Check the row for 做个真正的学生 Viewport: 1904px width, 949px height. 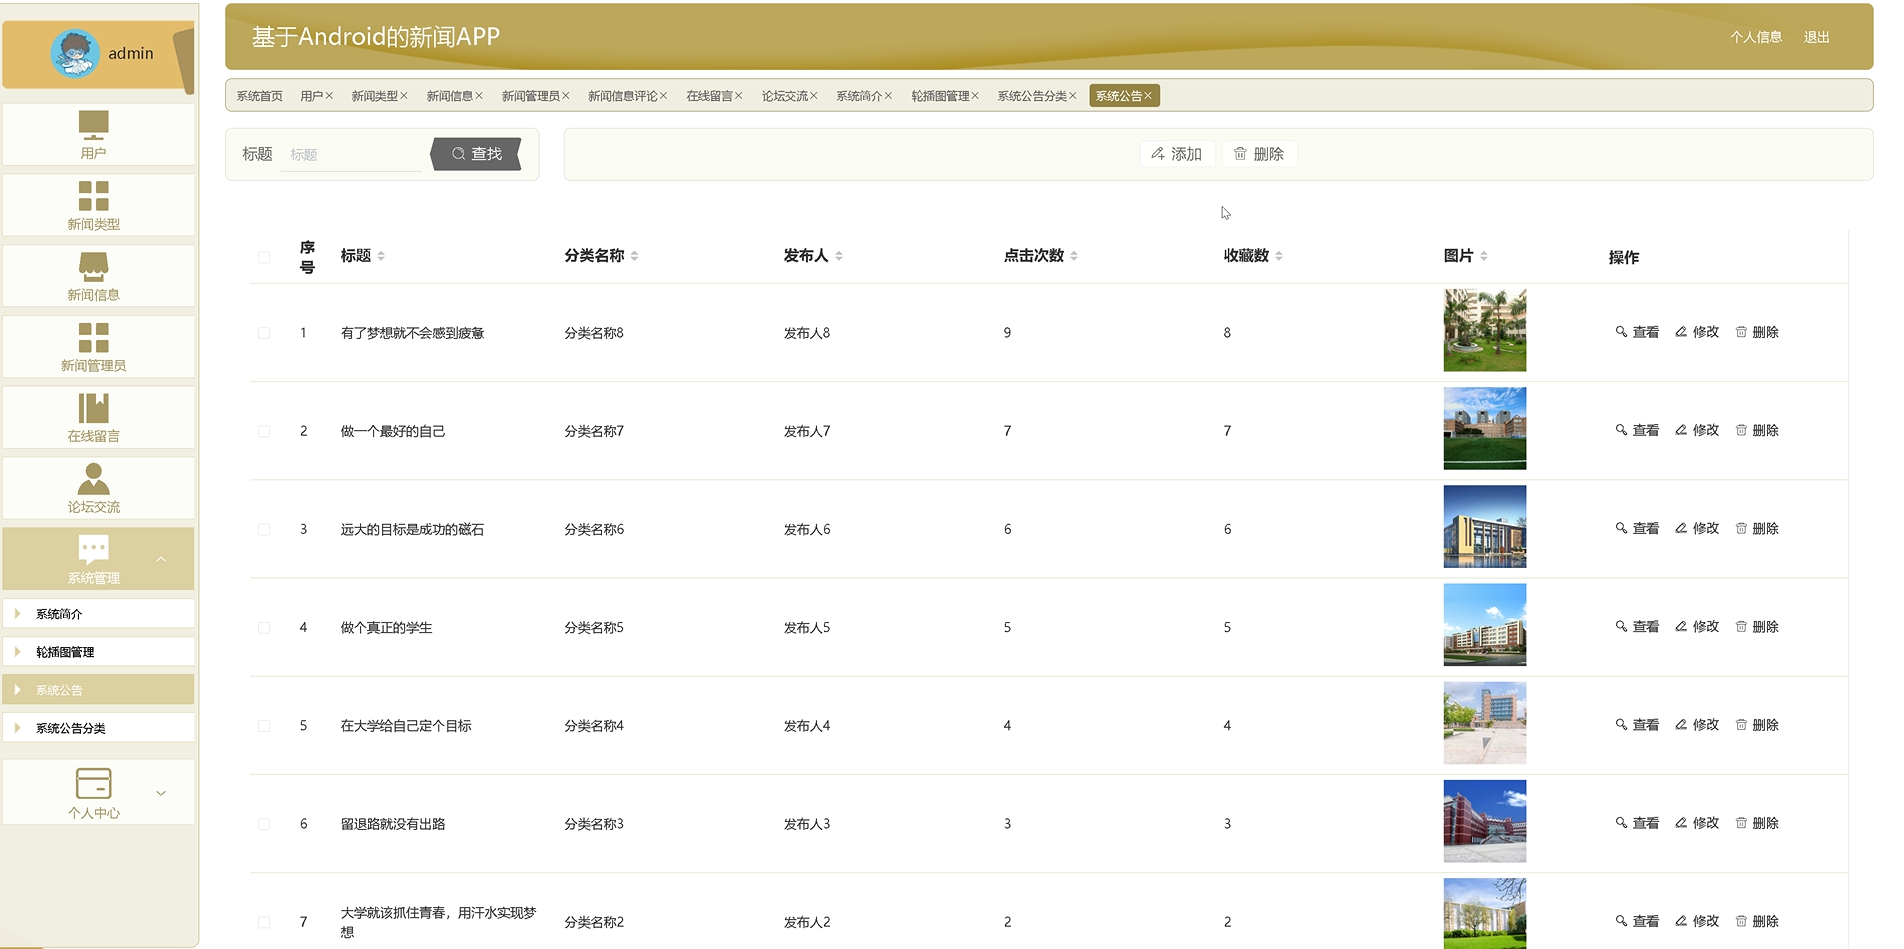[x=264, y=628]
